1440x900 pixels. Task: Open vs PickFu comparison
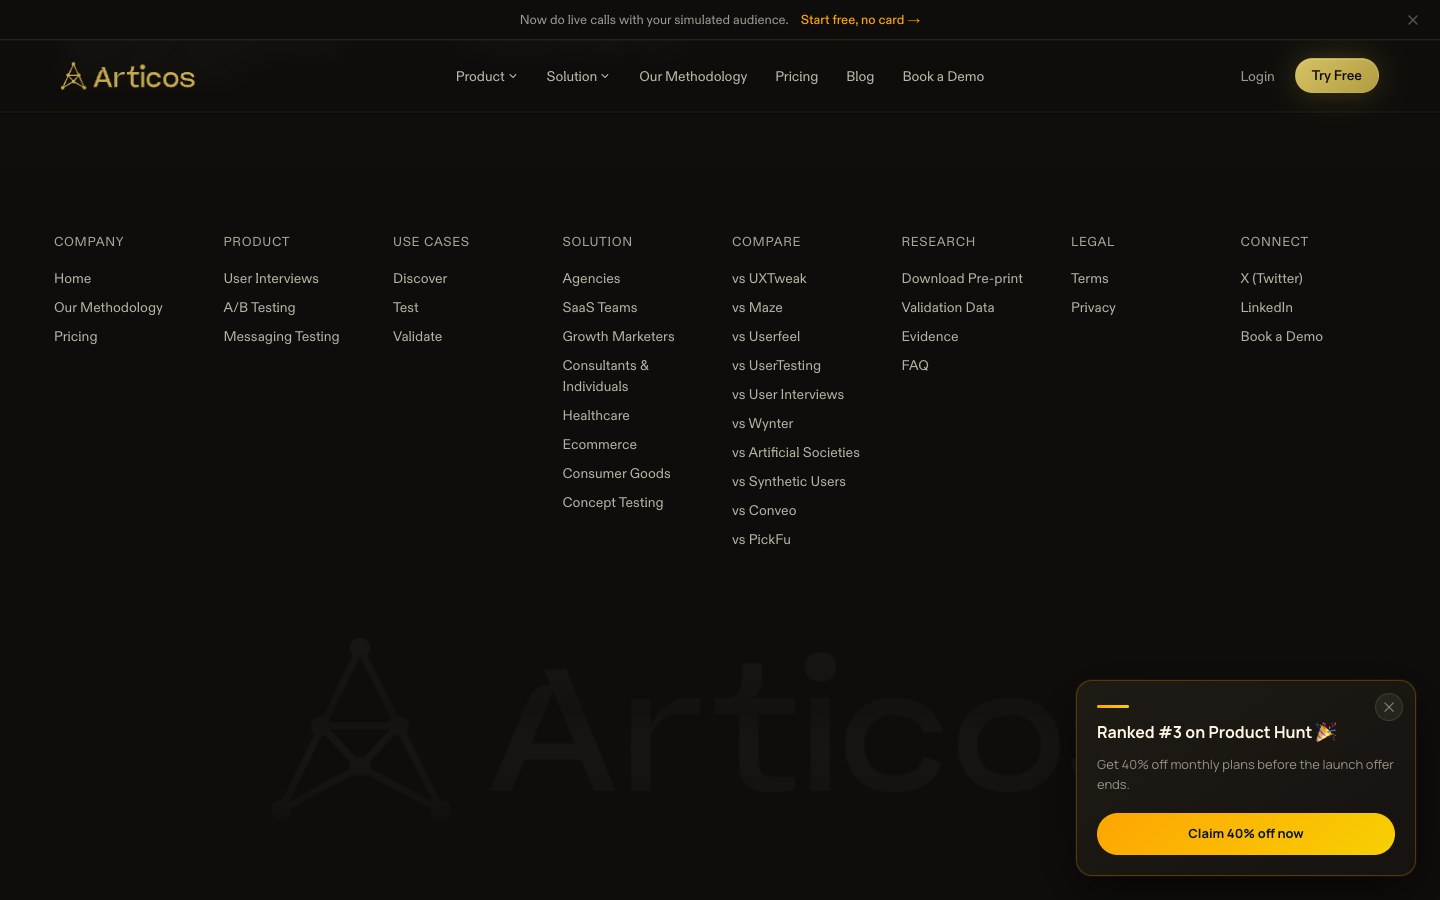[761, 539]
